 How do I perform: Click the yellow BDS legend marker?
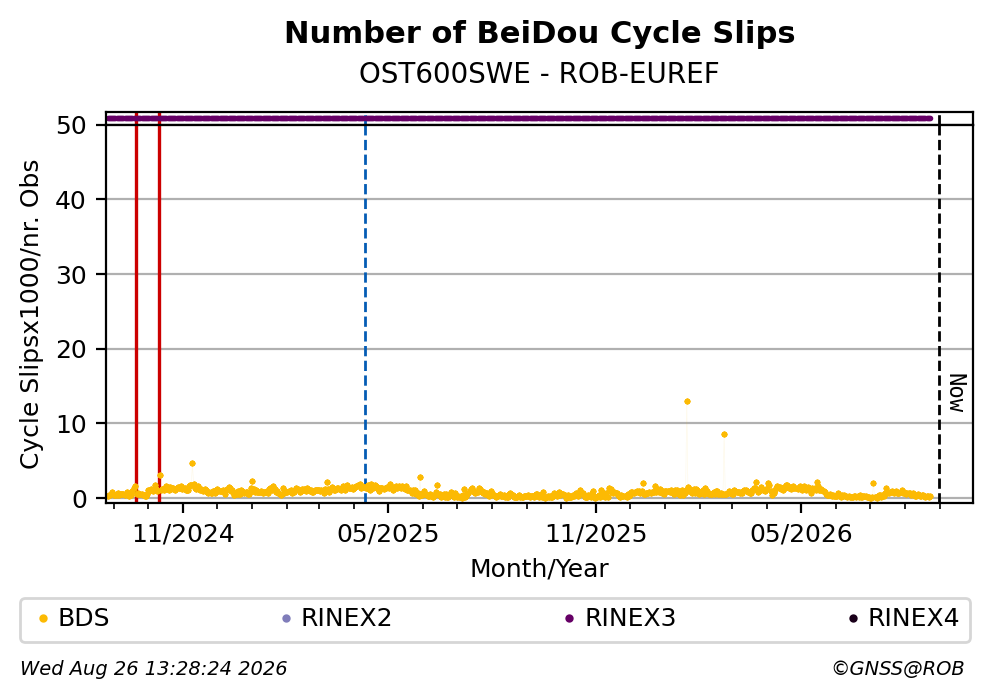pos(43,619)
